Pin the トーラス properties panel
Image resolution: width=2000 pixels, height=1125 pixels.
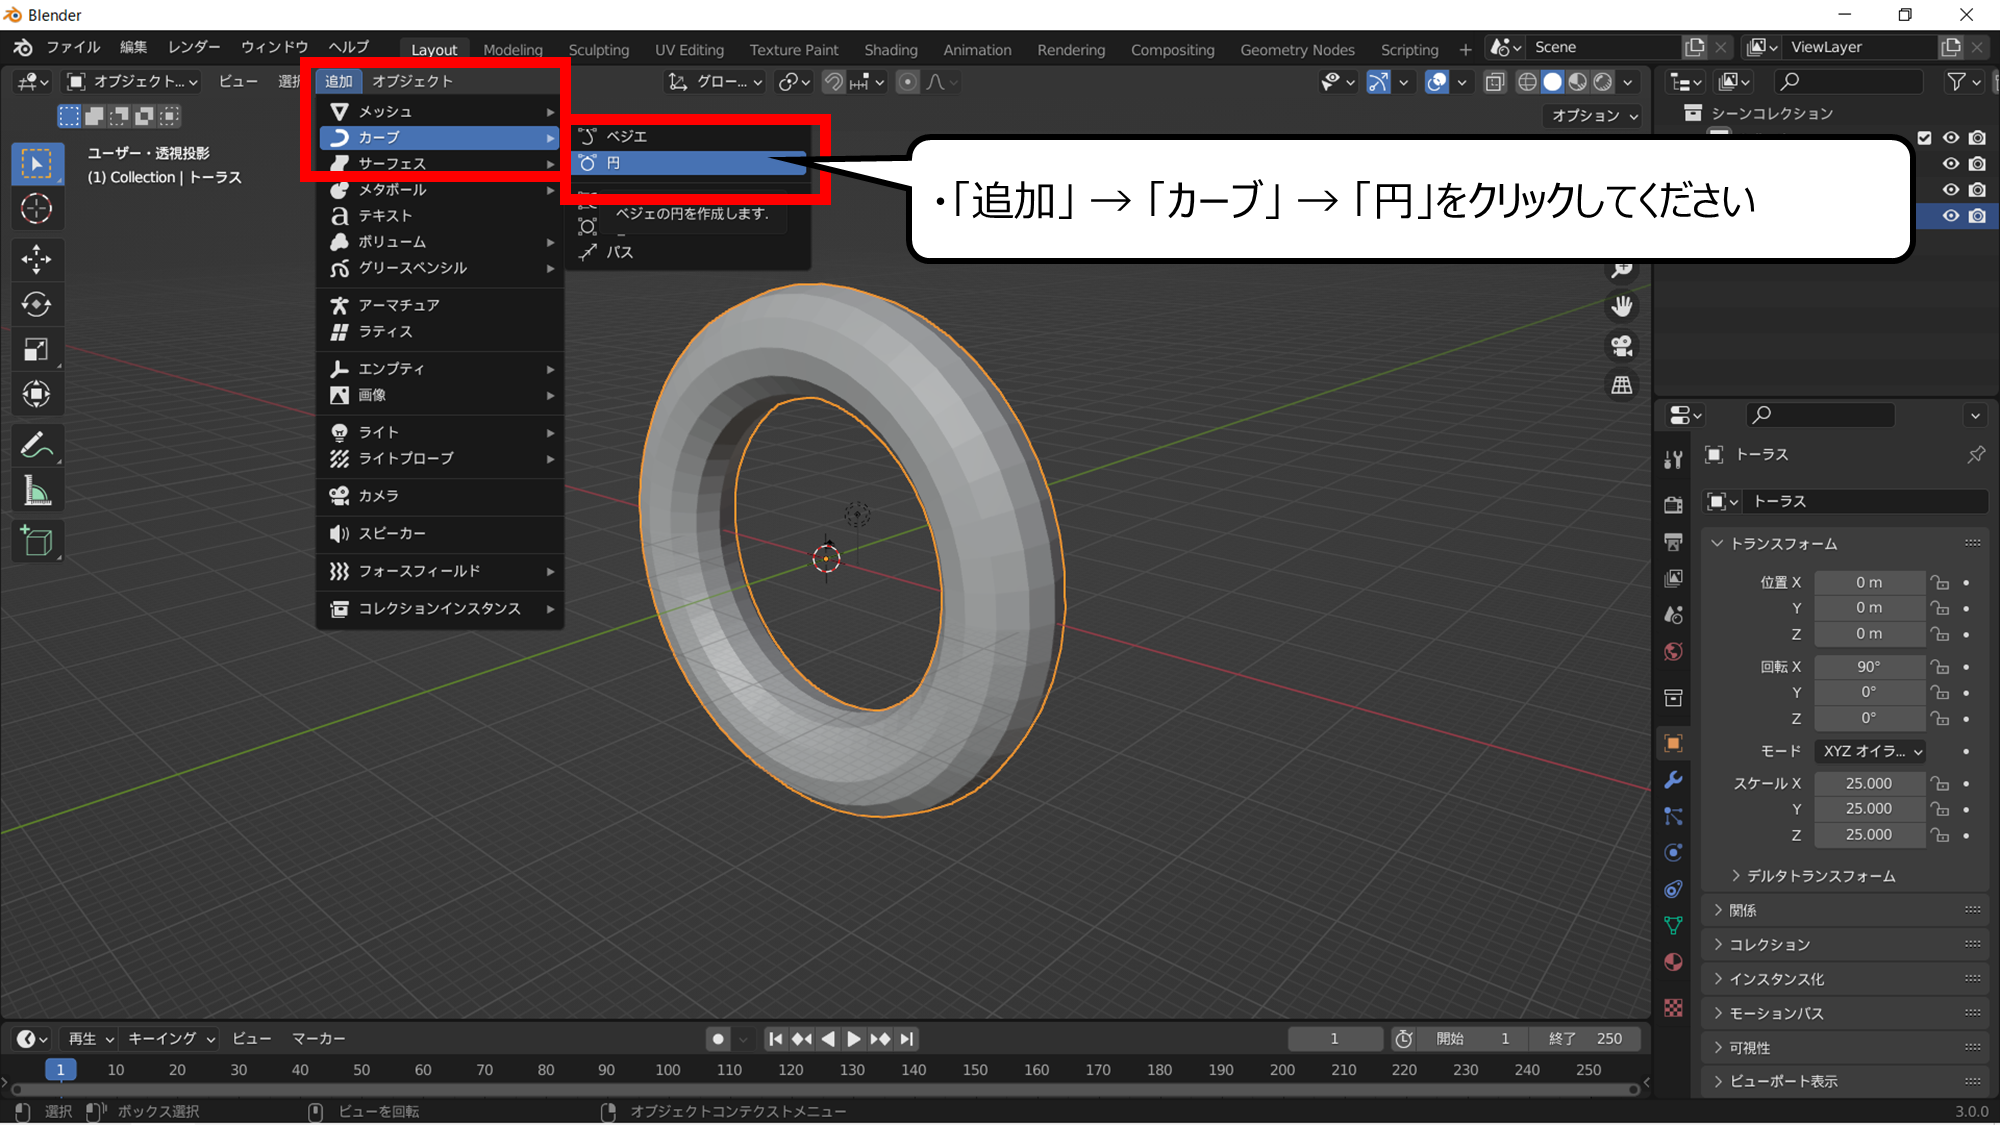click(x=1976, y=455)
